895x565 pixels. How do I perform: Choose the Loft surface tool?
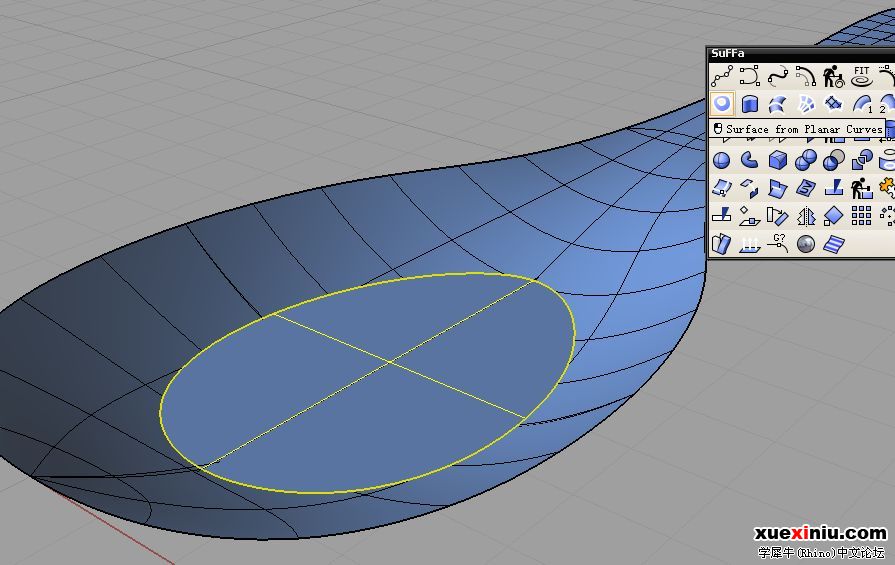coord(777,104)
